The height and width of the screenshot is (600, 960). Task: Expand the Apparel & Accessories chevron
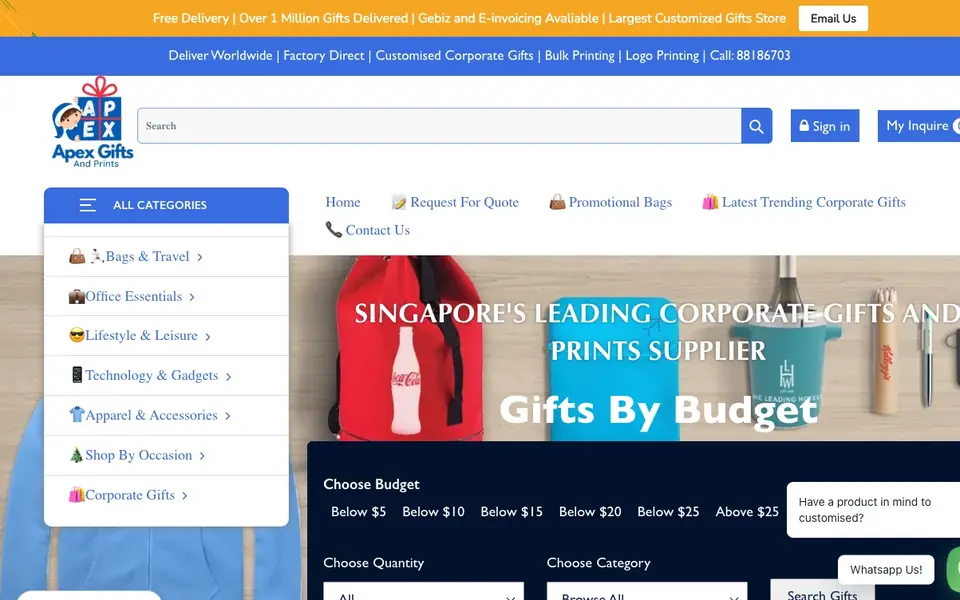pyautogui.click(x=228, y=416)
